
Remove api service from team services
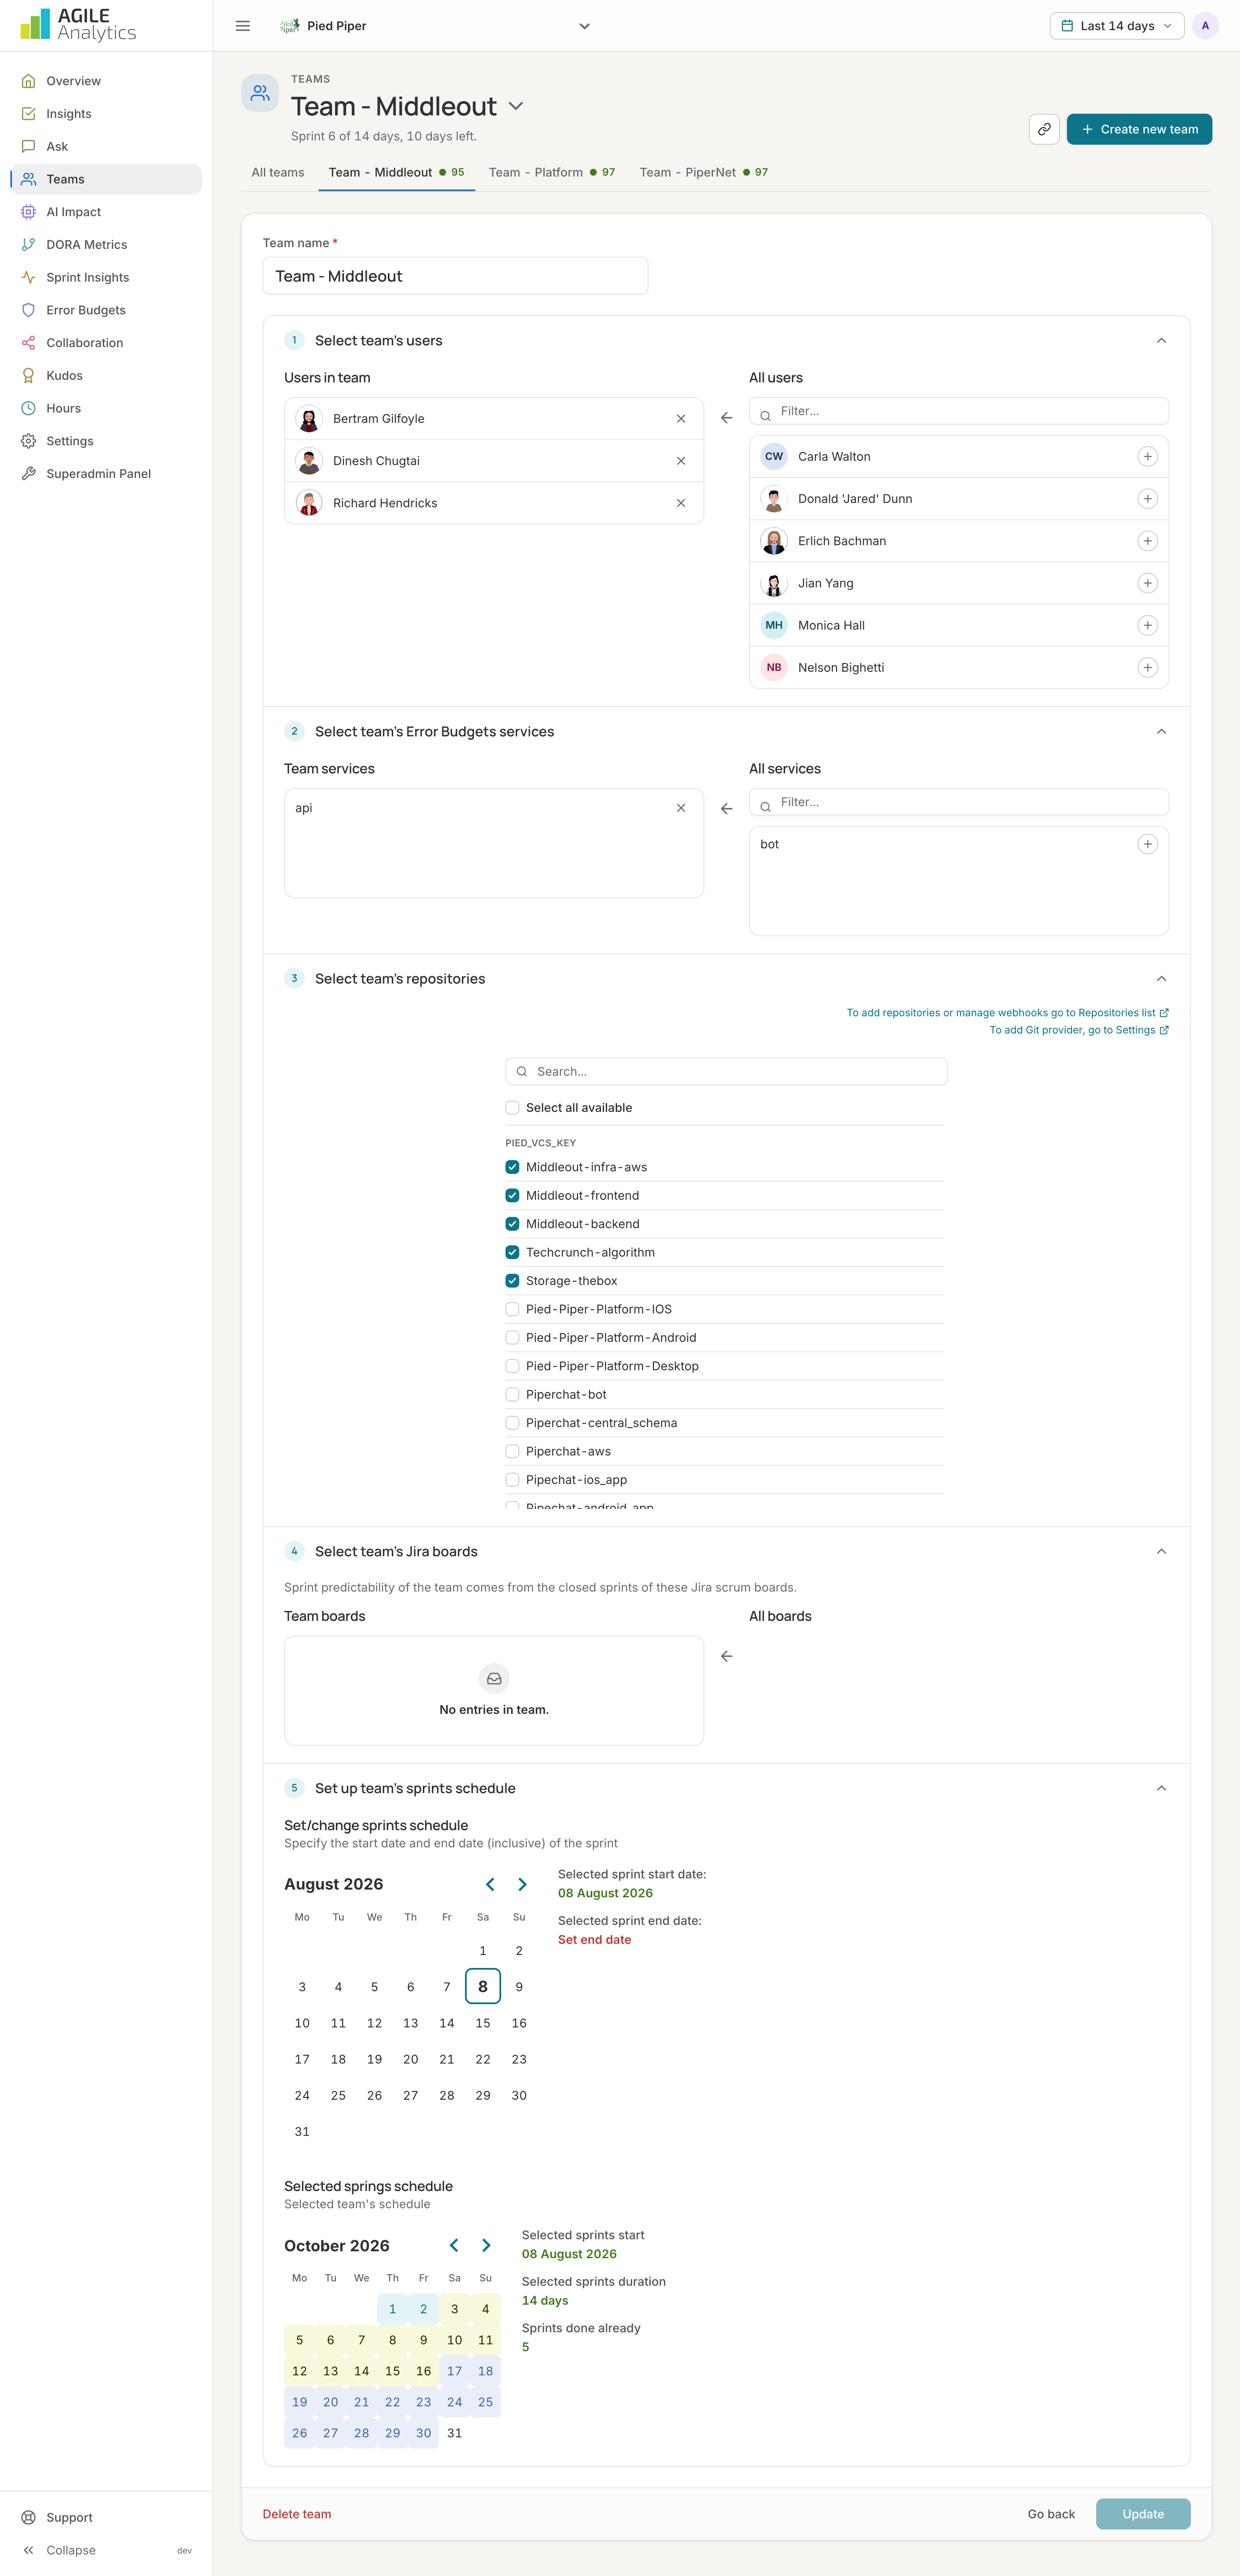(681, 808)
